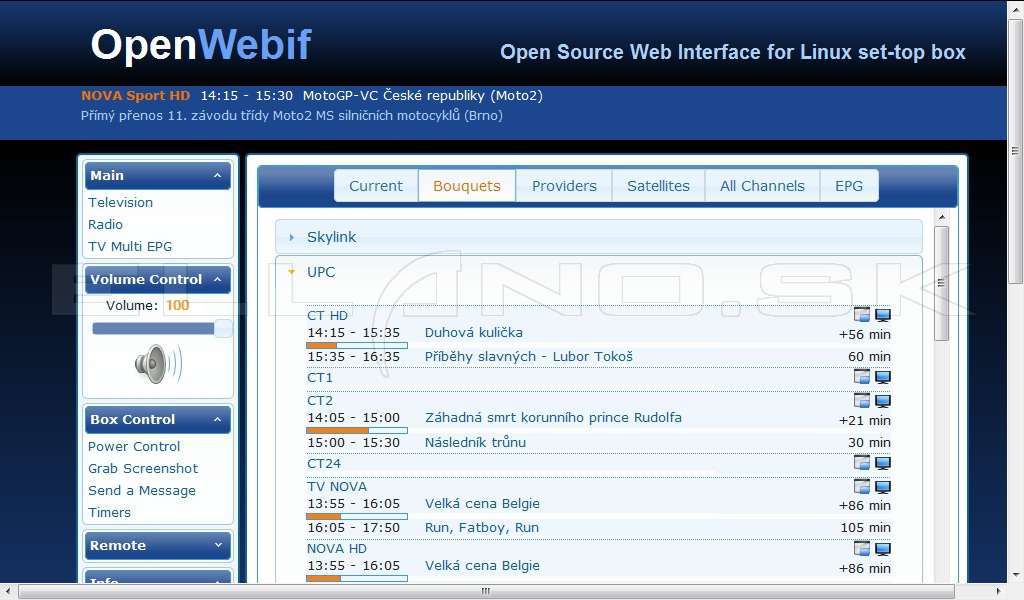1024x600 pixels.
Task: Select the Bouquets tab
Action: (467, 186)
